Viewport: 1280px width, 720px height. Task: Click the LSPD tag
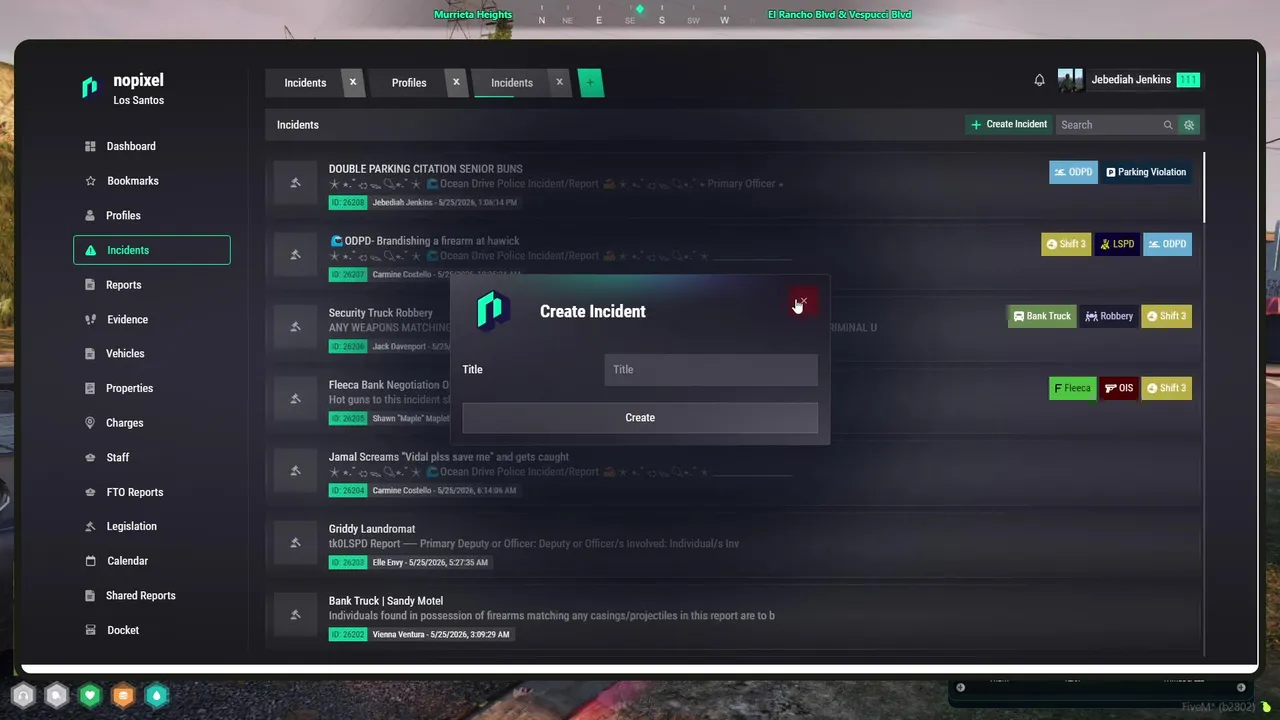tap(1117, 244)
